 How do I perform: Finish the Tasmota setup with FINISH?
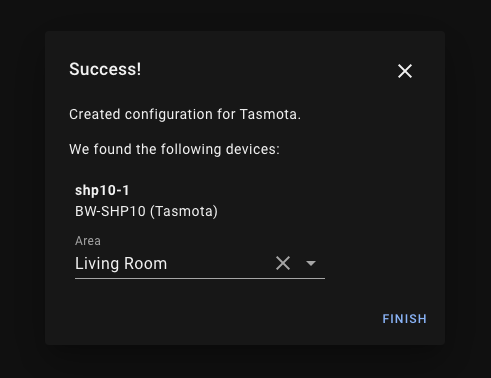tap(404, 319)
